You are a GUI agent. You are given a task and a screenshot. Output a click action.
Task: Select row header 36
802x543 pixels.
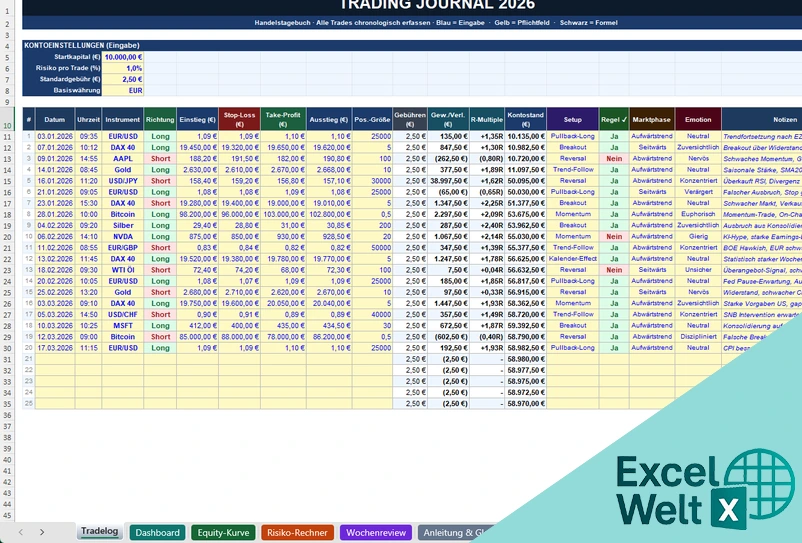tap(8, 415)
